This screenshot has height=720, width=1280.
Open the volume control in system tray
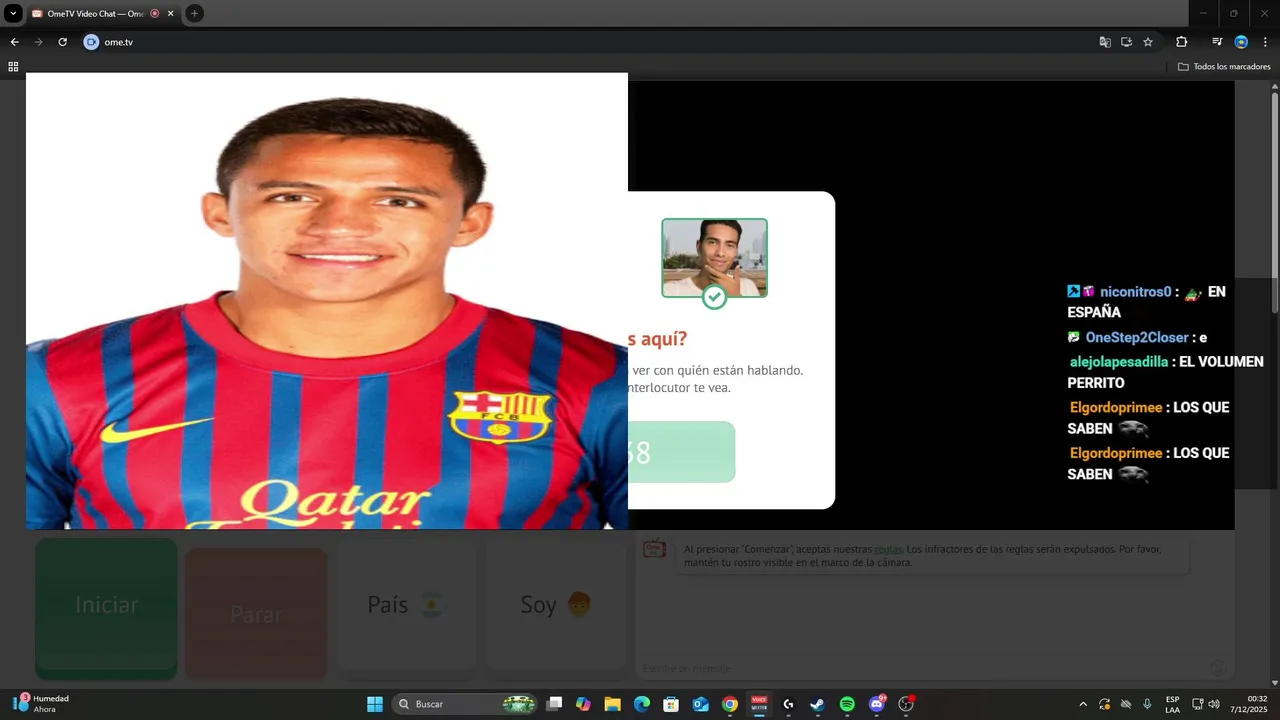coord(1214,704)
